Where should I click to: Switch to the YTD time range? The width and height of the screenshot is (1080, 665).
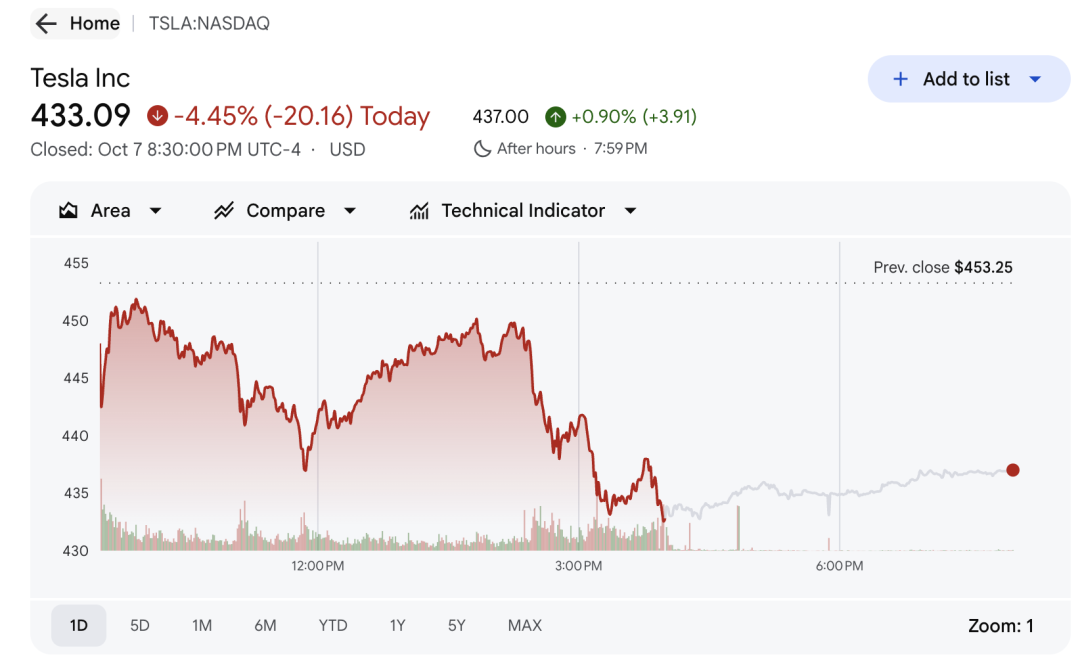click(333, 626)
